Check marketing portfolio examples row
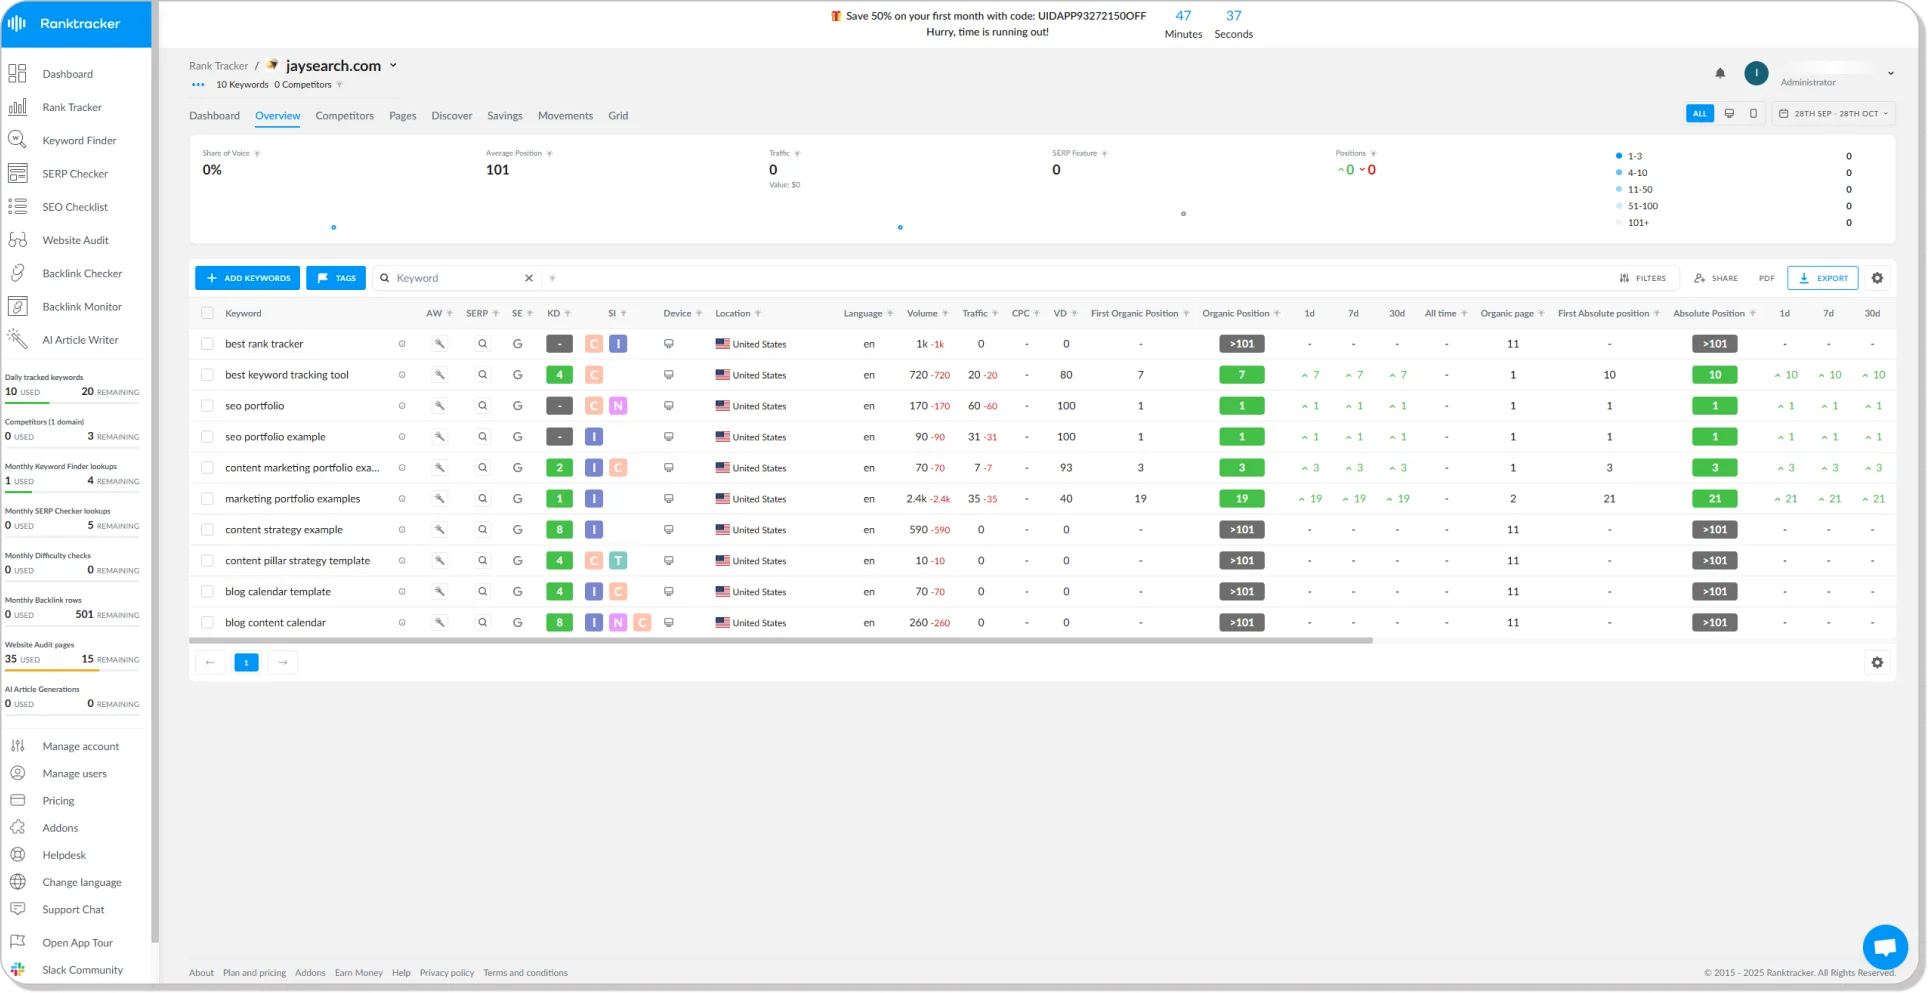 tap(207, 498)
